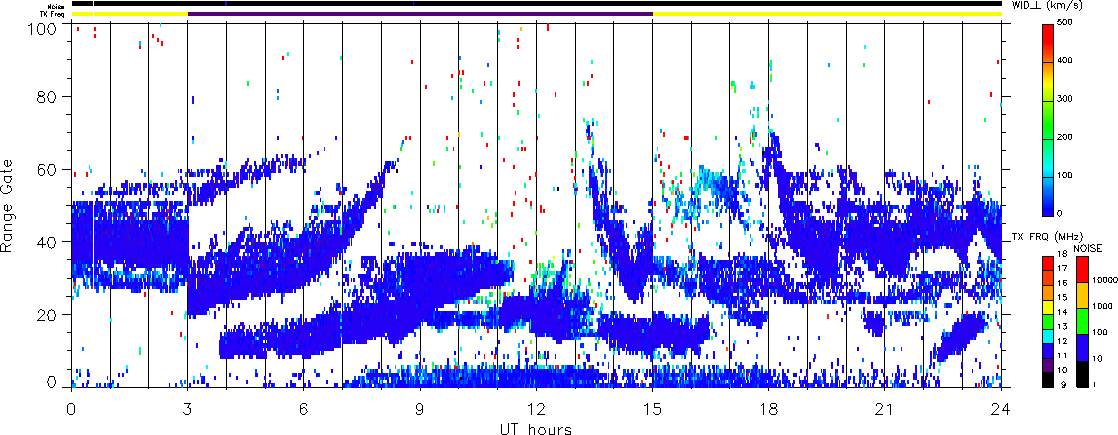Click yellow TX Freq strip segment before 3 UT
The height and width of the screenshot is (435, 1118).
click(x=130, y=14)
